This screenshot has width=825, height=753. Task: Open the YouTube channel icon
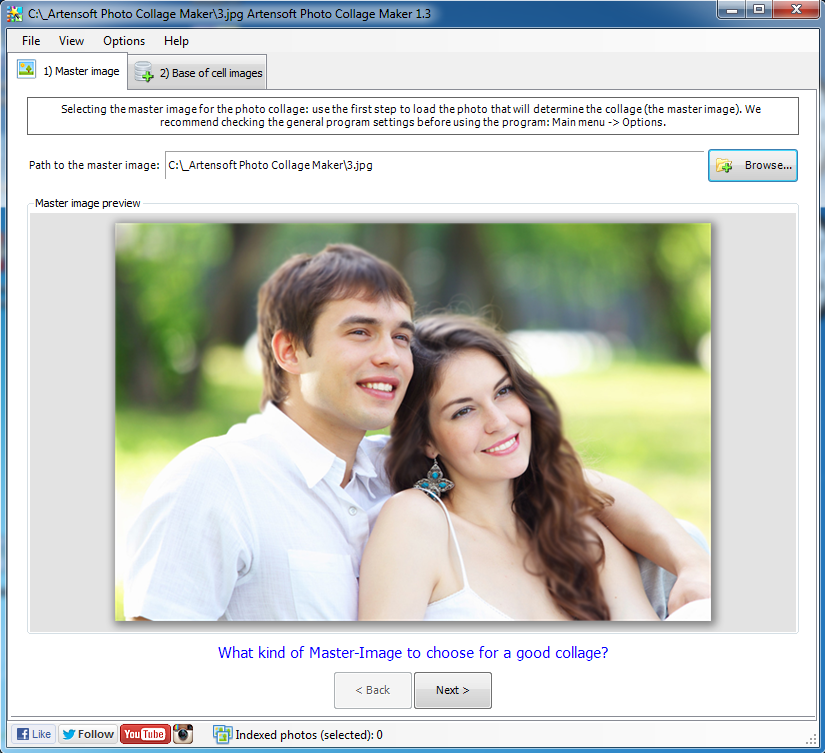pyautogui.click(x=145, y=734)
